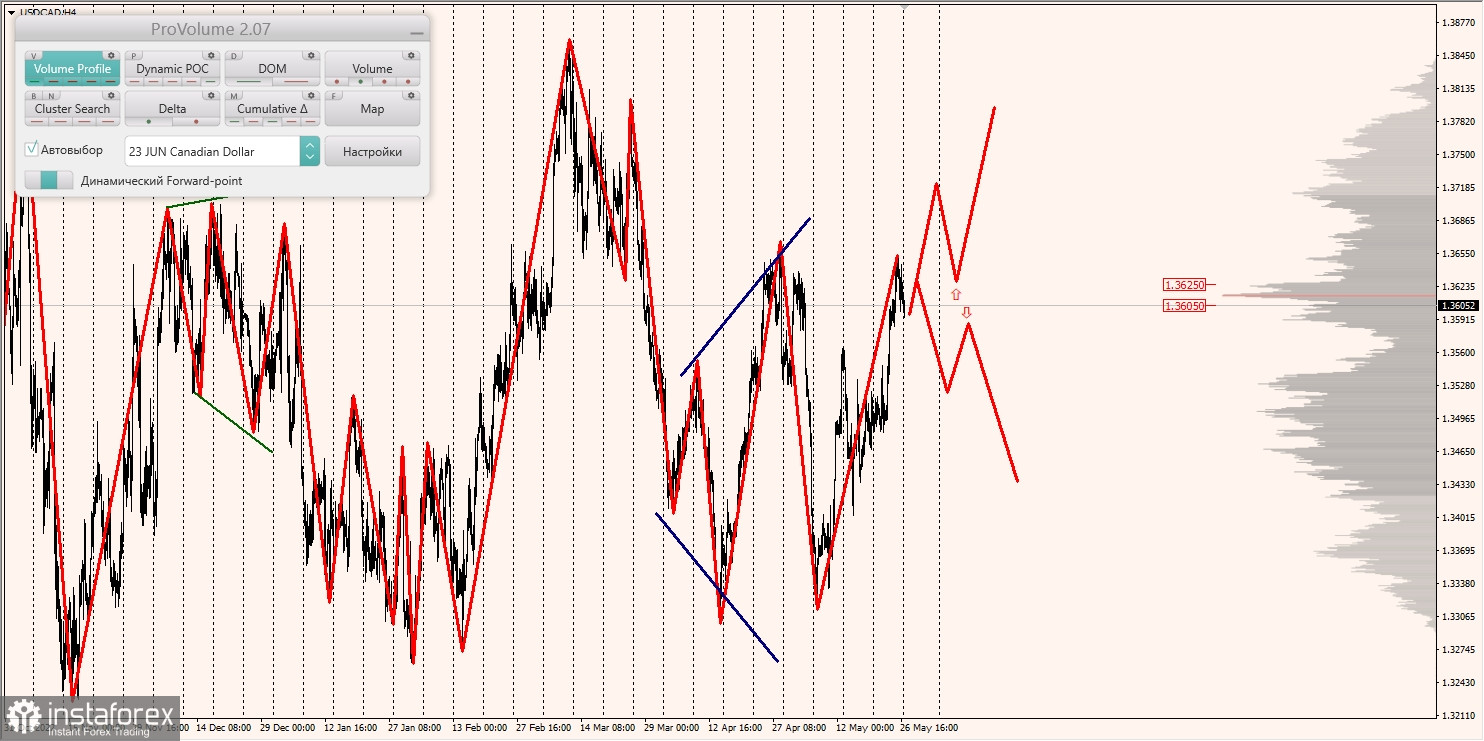
Task: Select the red down-arrow marker on chart
Action: click(x=967, y=313)
